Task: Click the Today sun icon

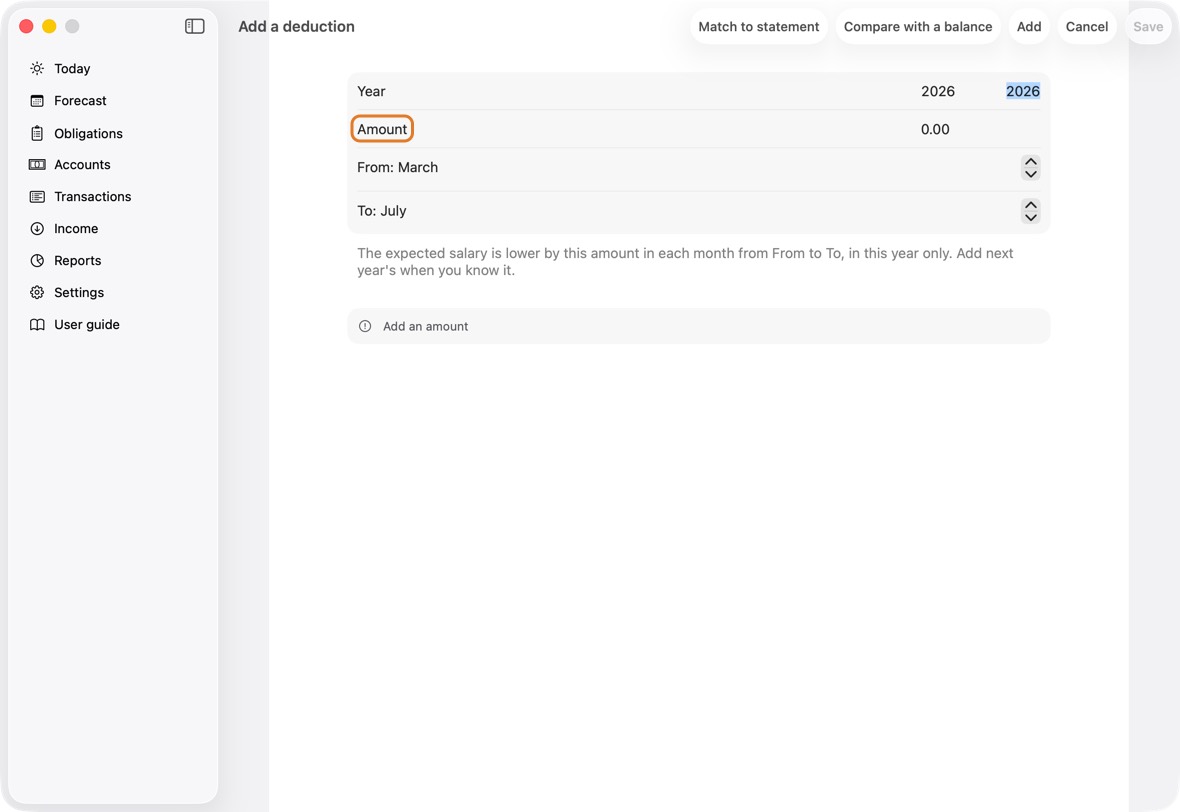Action: 37,68
